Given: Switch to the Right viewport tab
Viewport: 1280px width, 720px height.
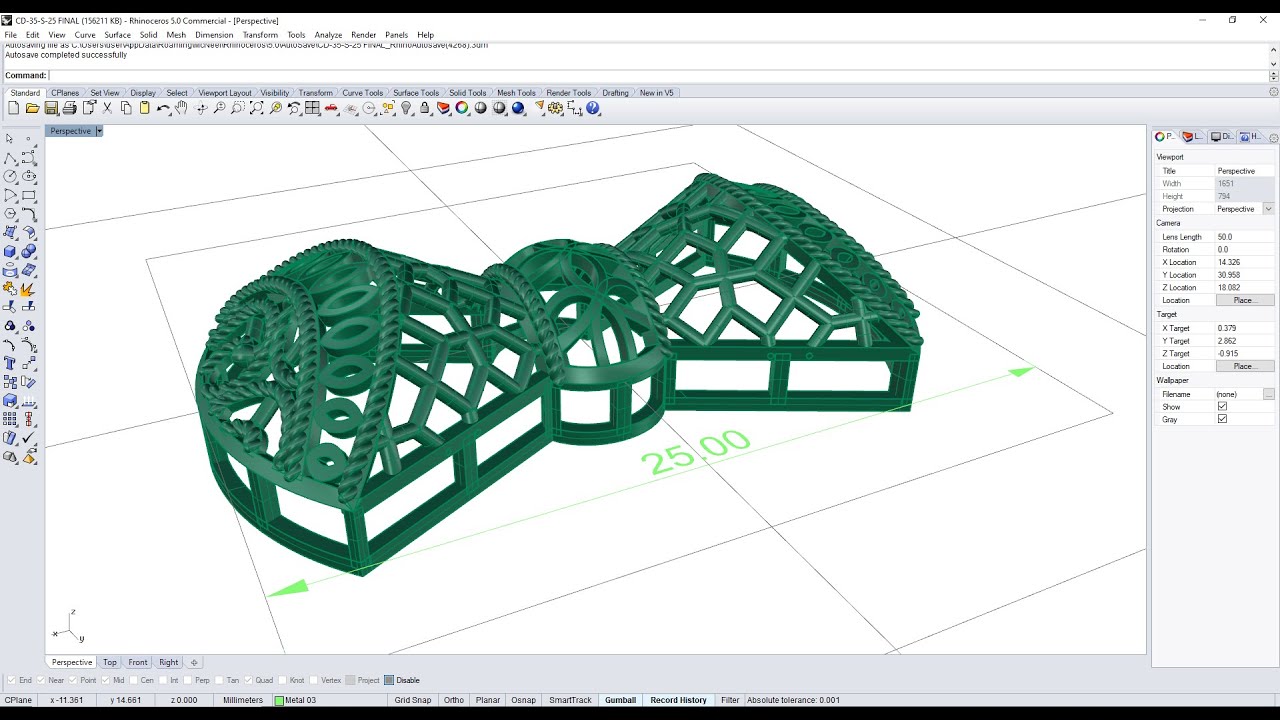Looking at the screenshot, I should [168, 662].
